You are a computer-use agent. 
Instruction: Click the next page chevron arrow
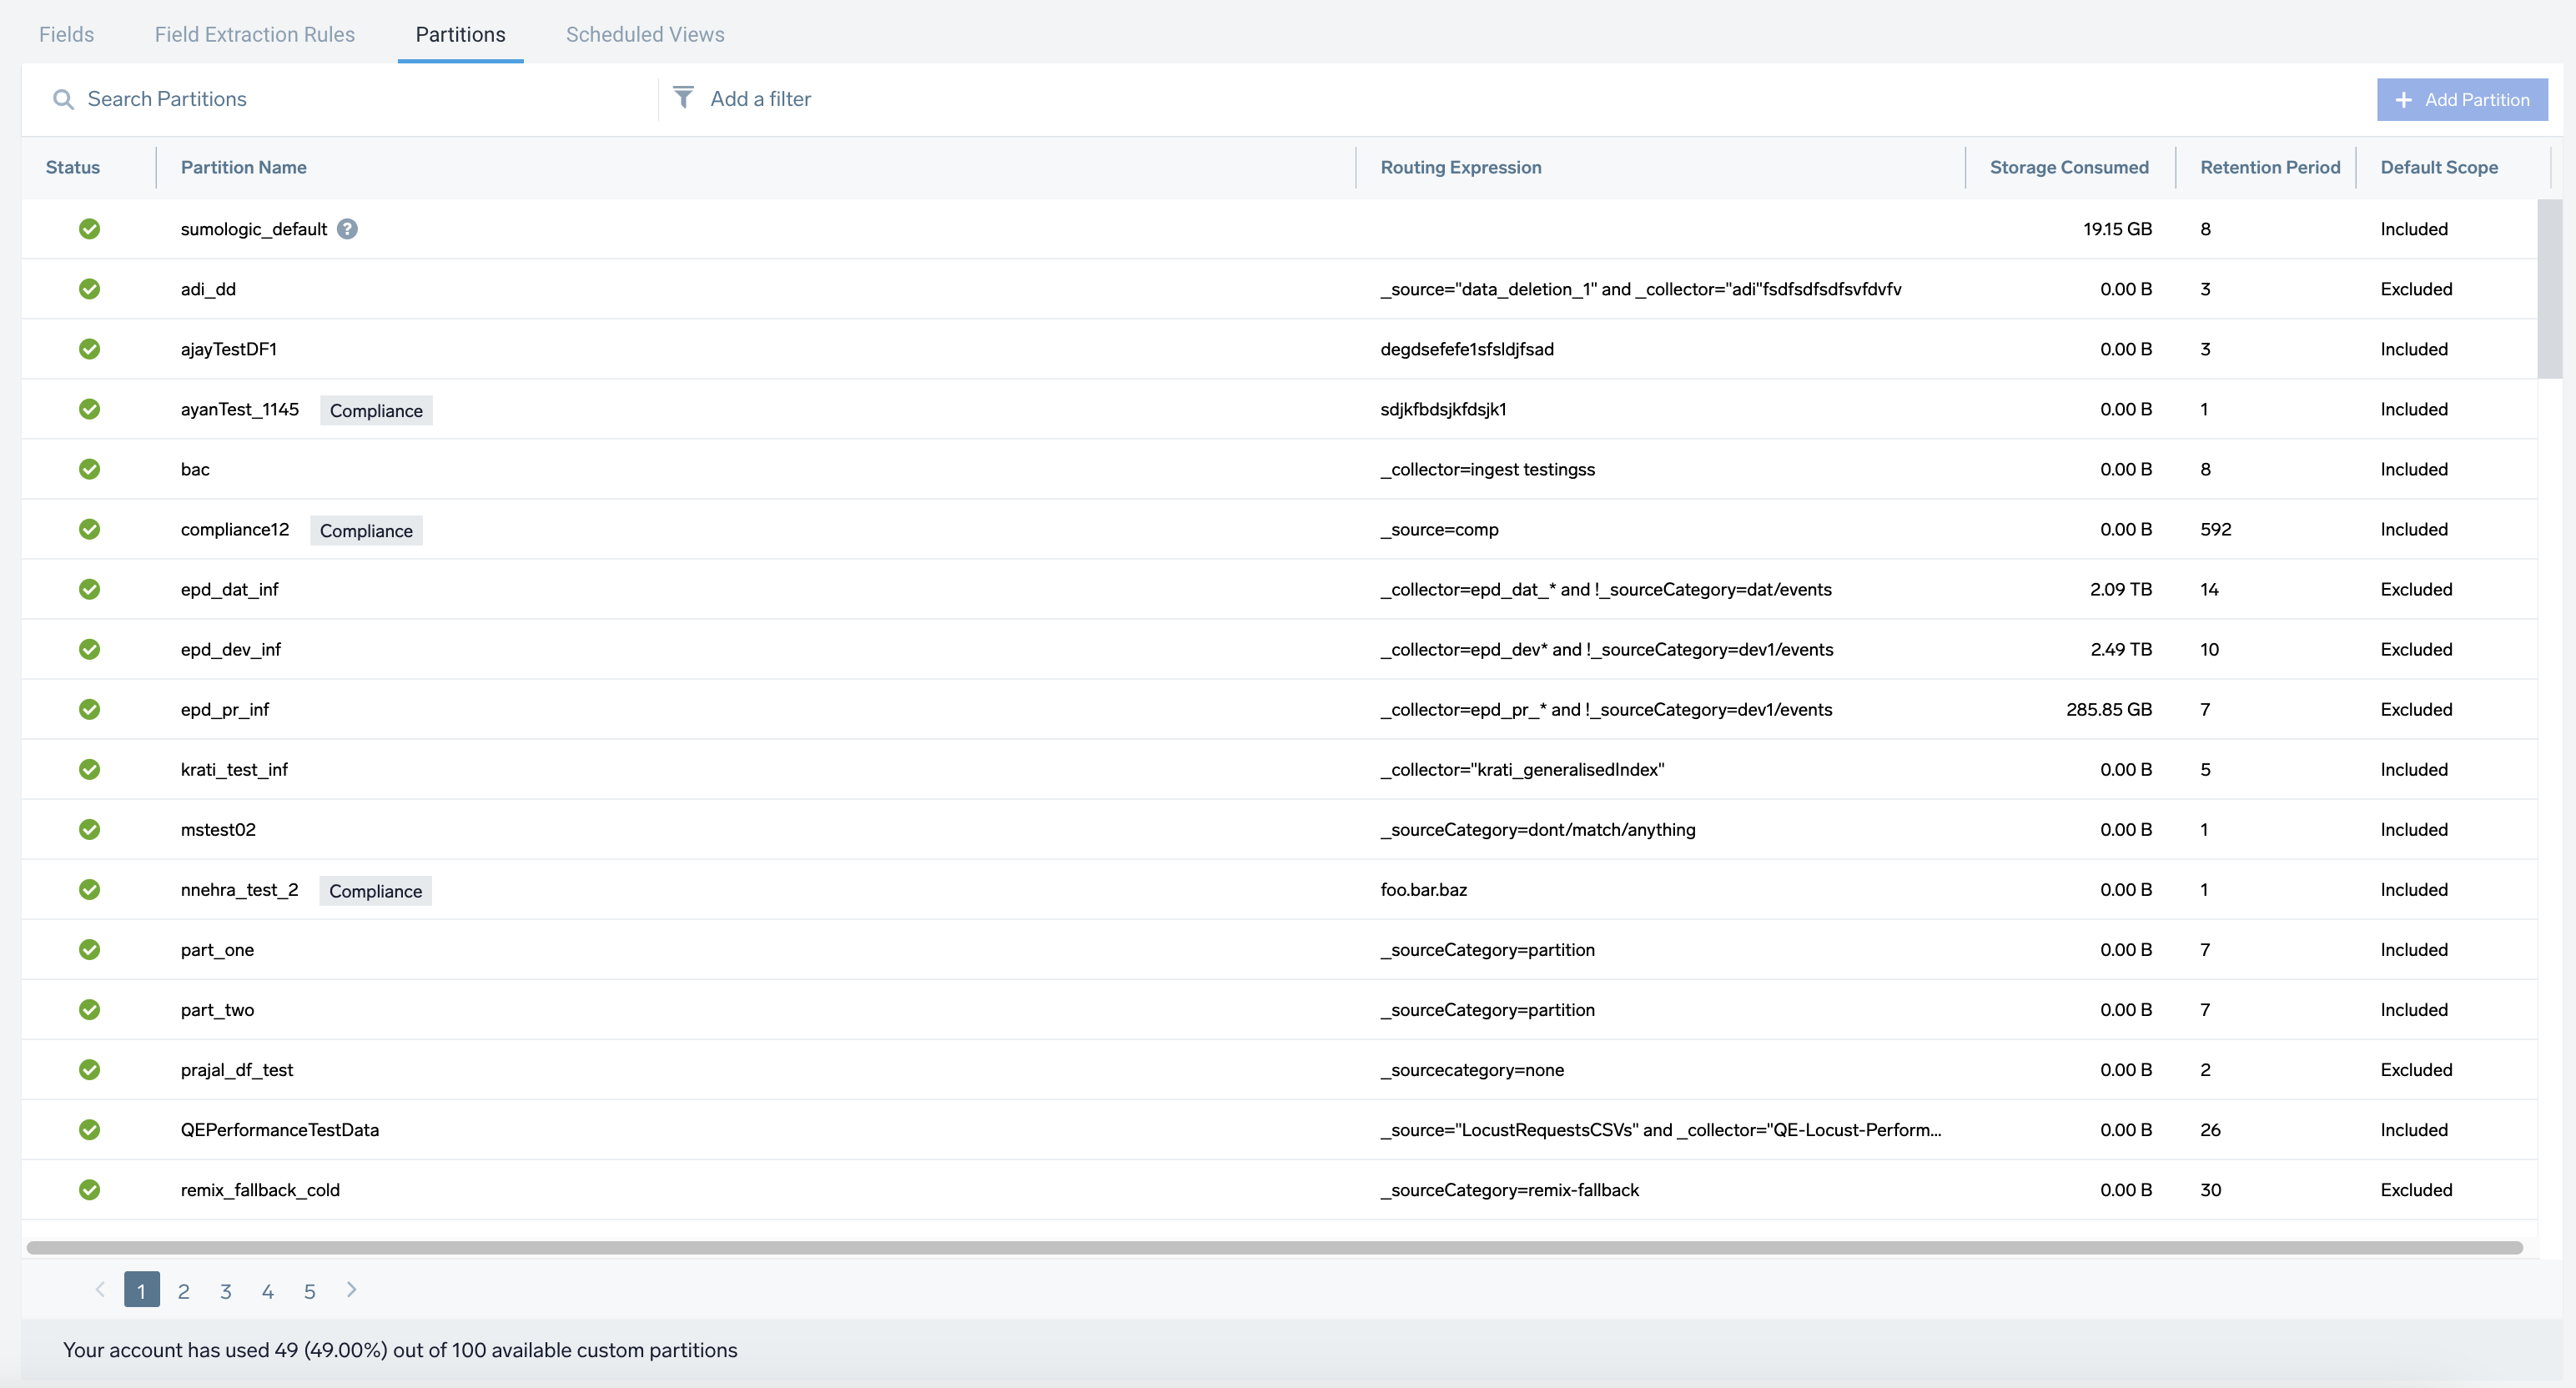[x=351, y=1291]
